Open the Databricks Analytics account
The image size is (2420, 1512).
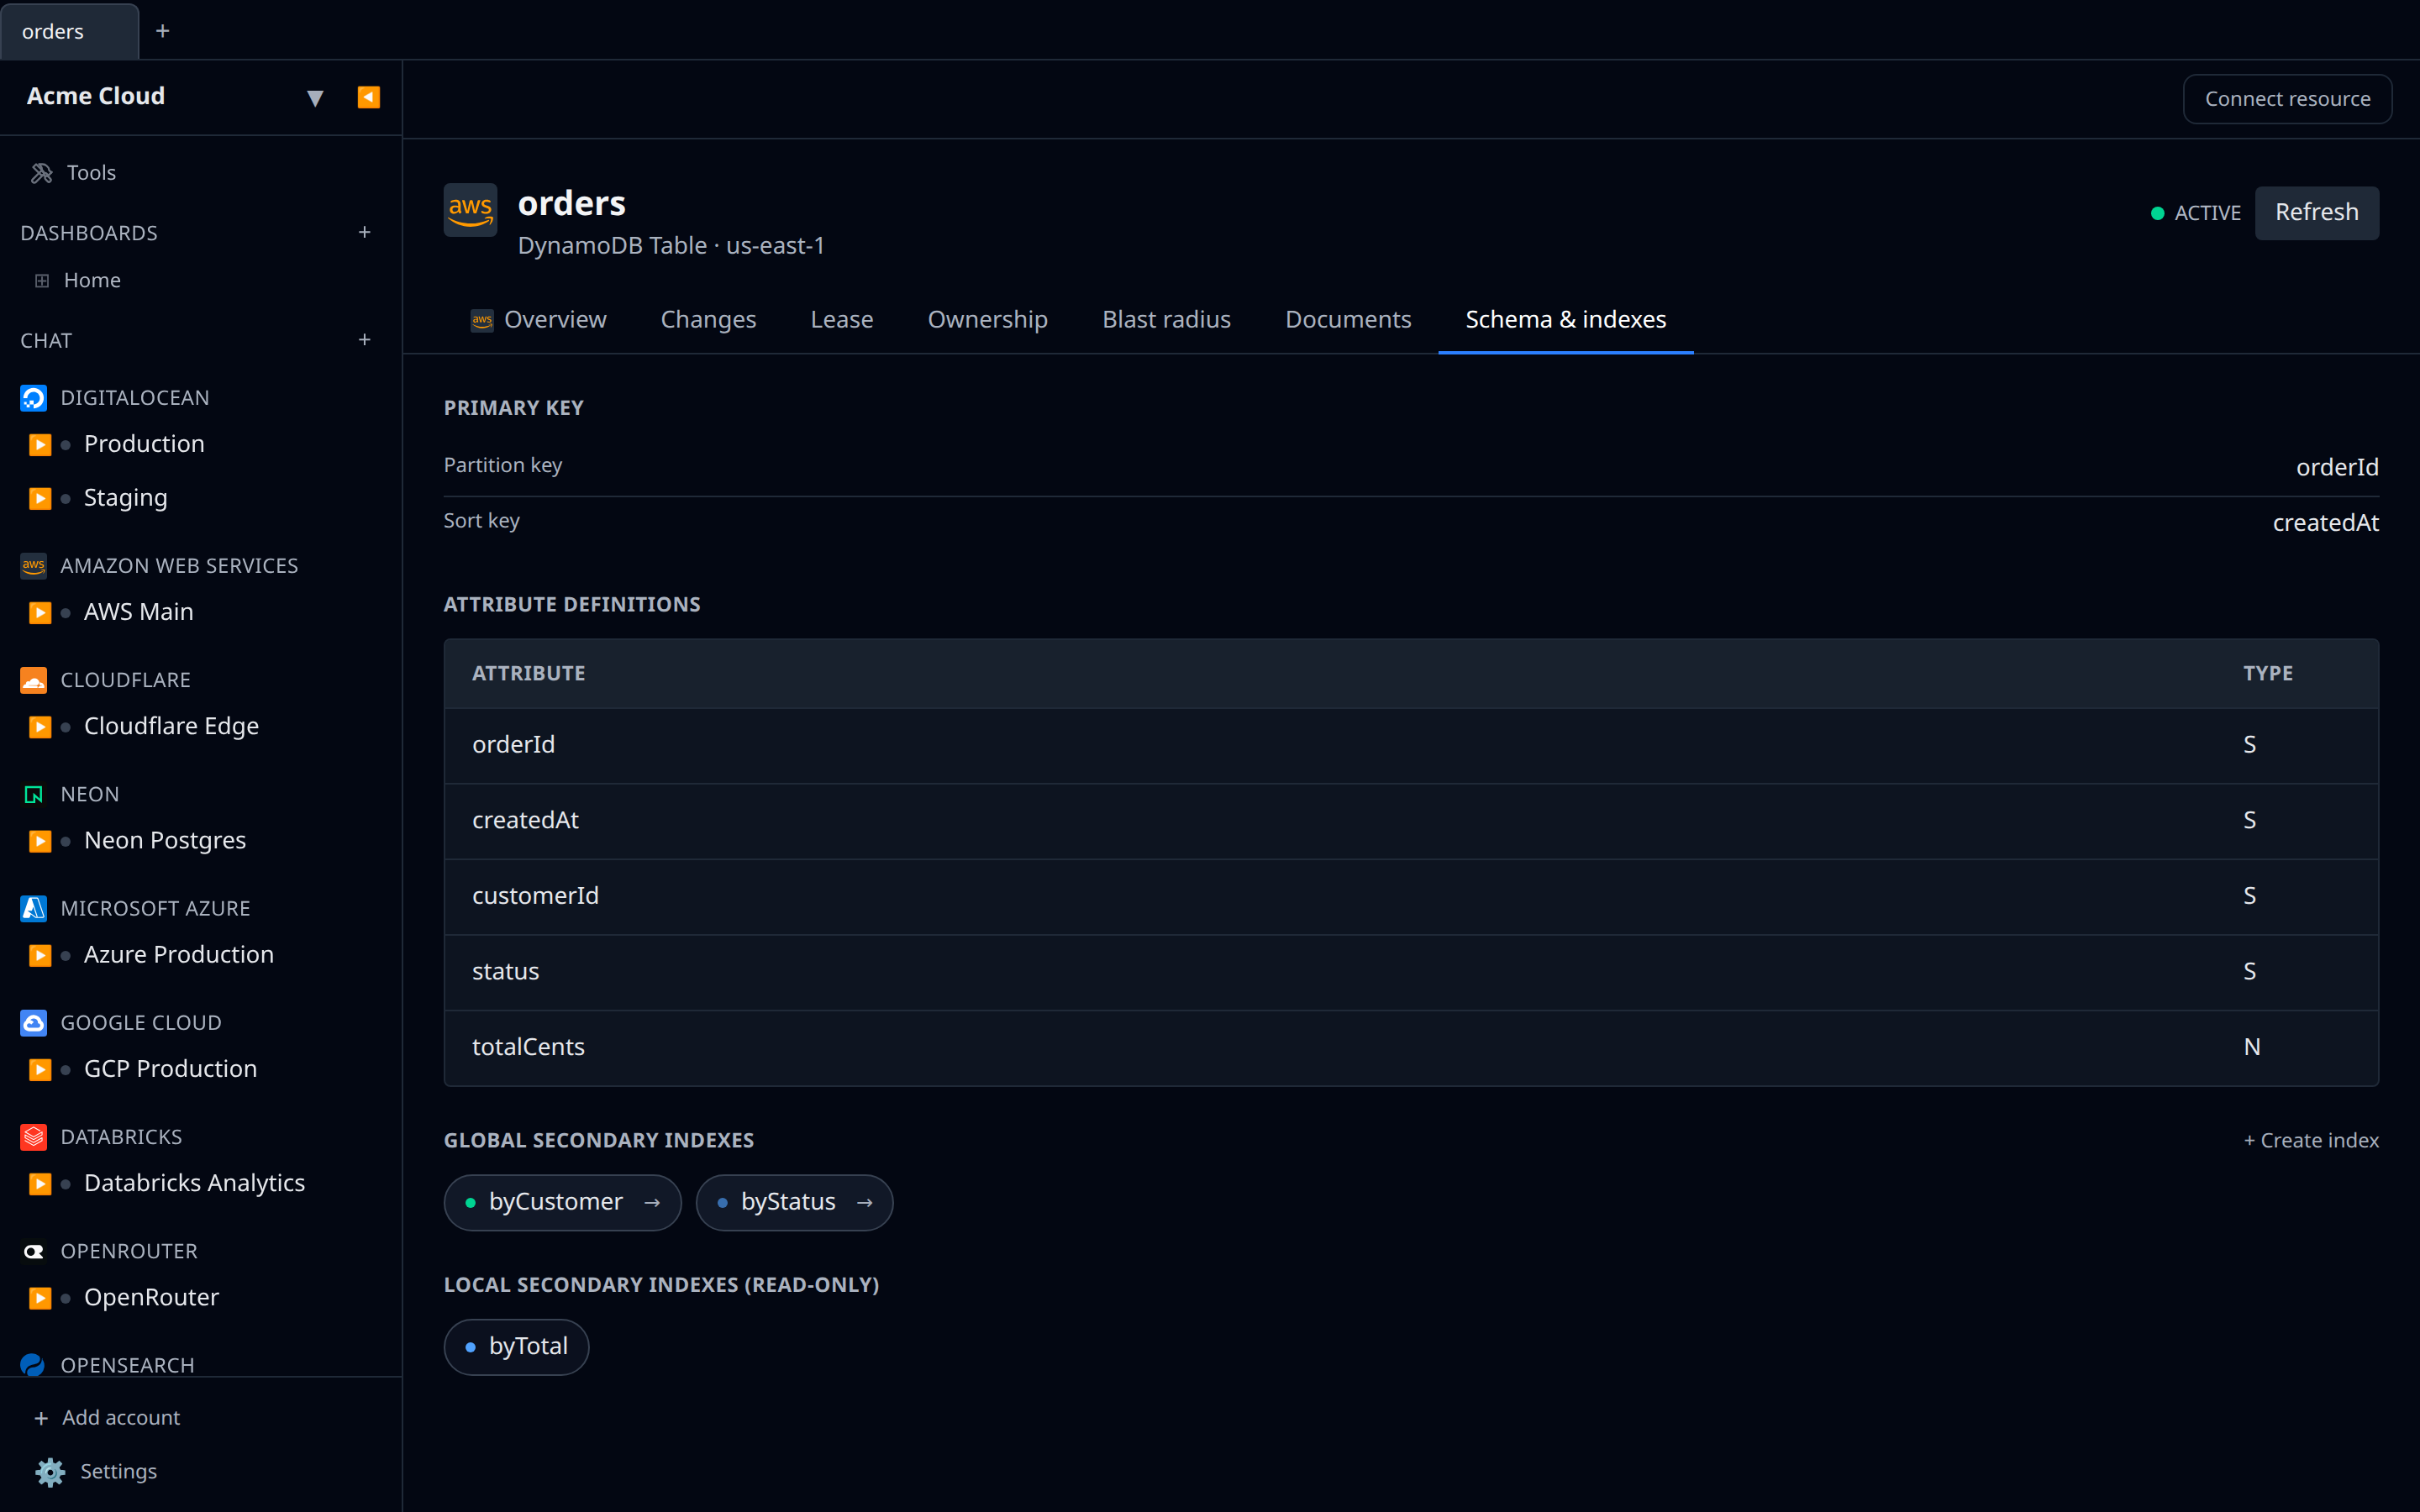[194, 1183]
